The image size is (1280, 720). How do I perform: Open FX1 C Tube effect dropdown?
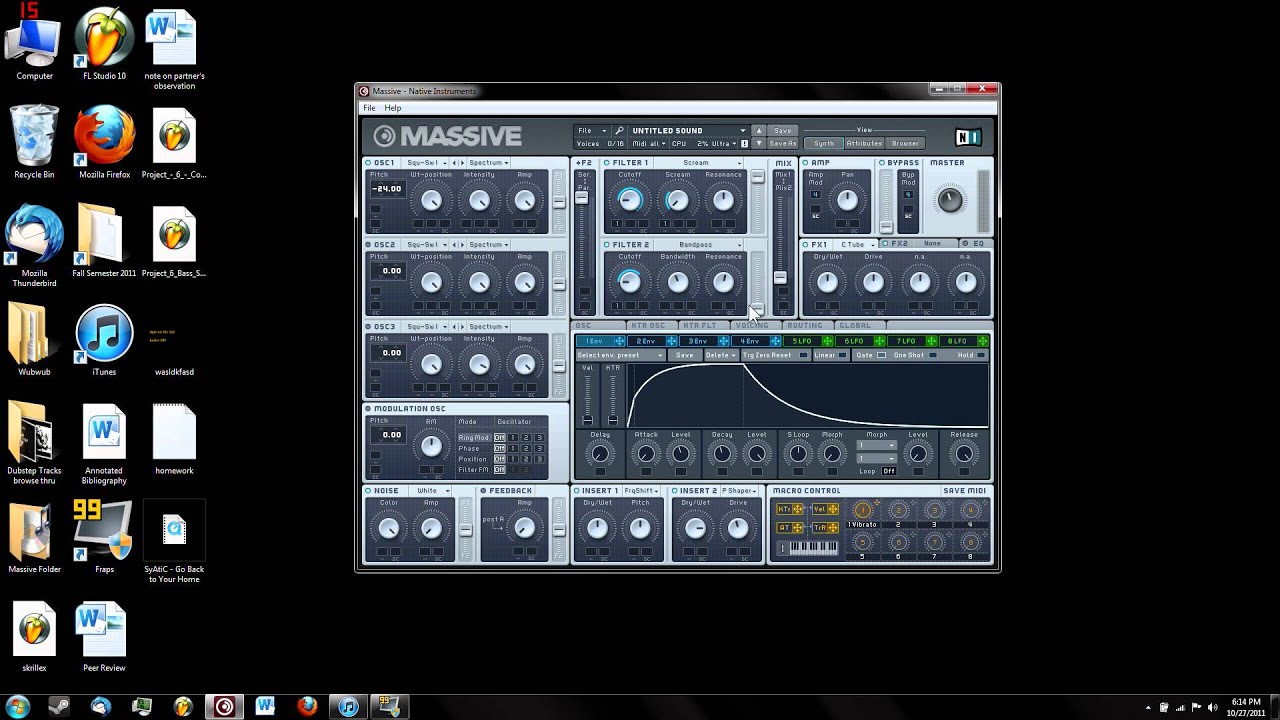click(x=857, y=244)
